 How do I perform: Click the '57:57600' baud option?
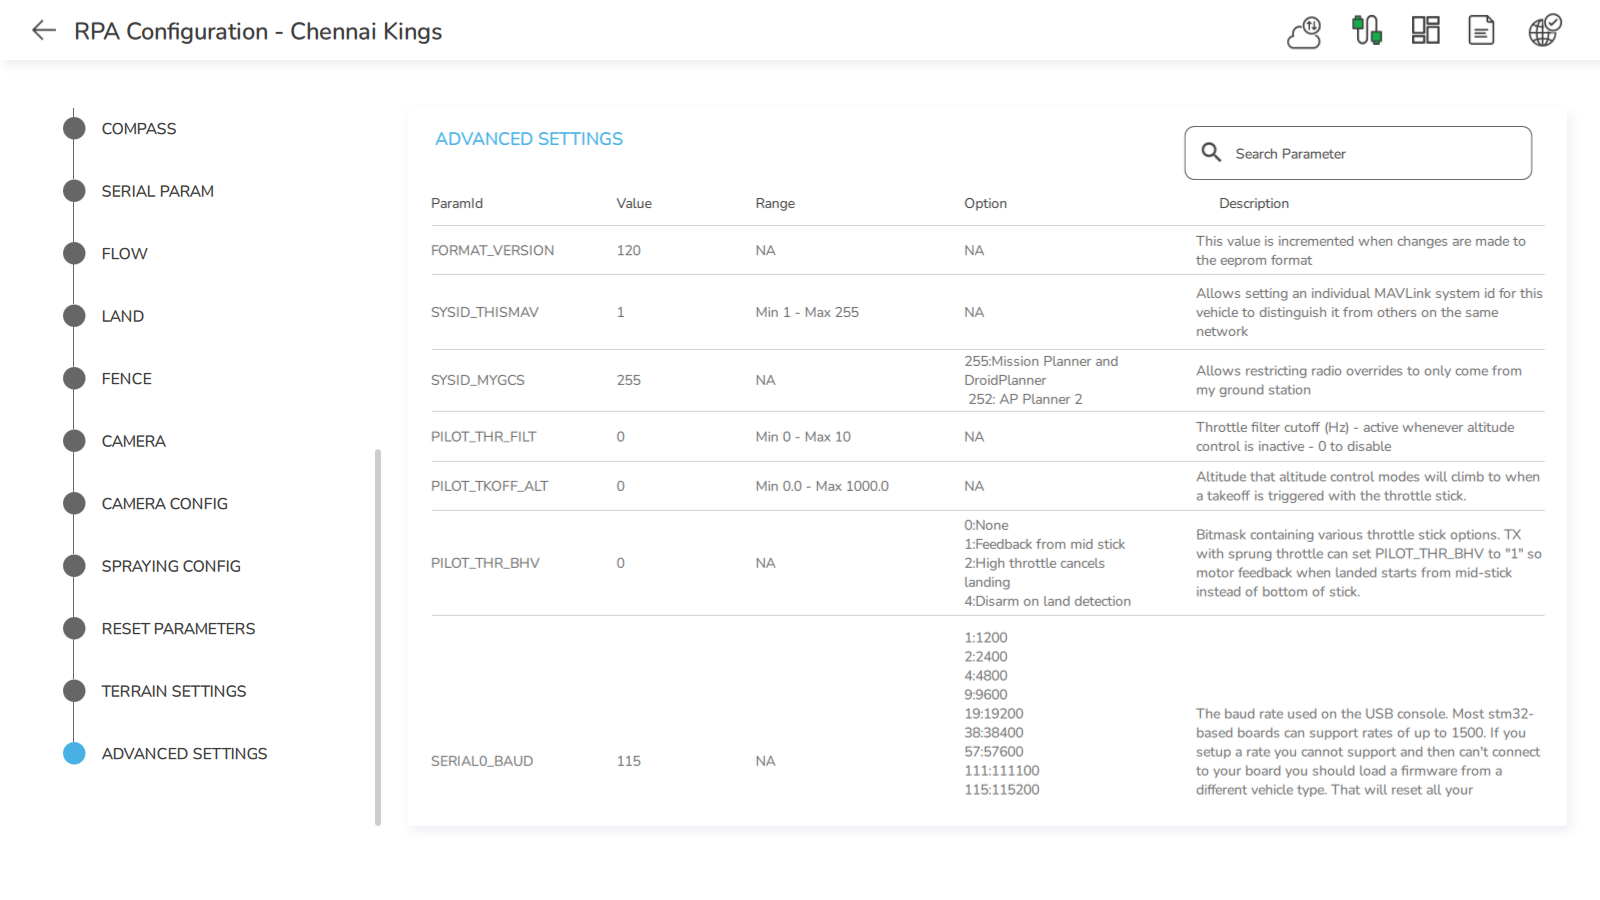[x=994, y=752]
